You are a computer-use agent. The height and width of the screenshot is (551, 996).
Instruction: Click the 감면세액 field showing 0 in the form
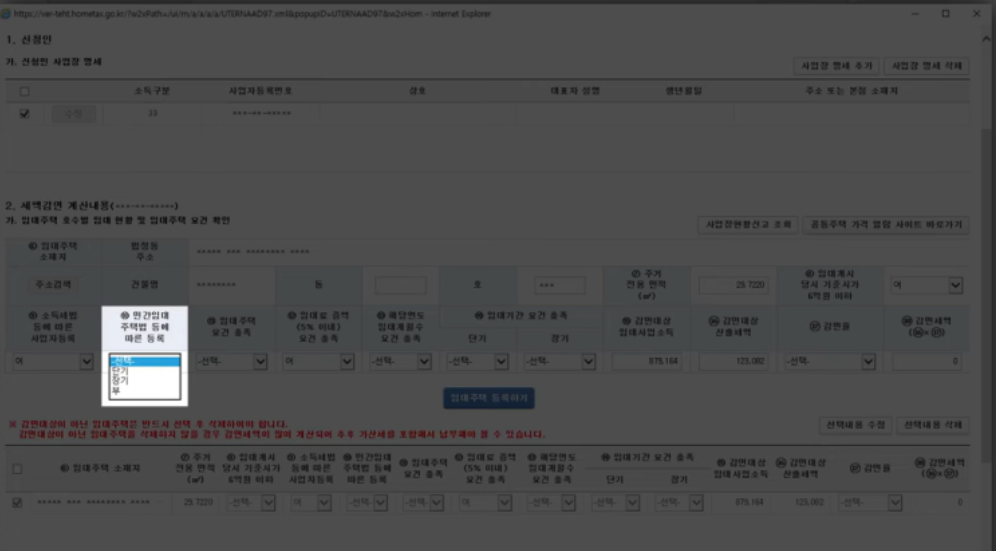927,361
